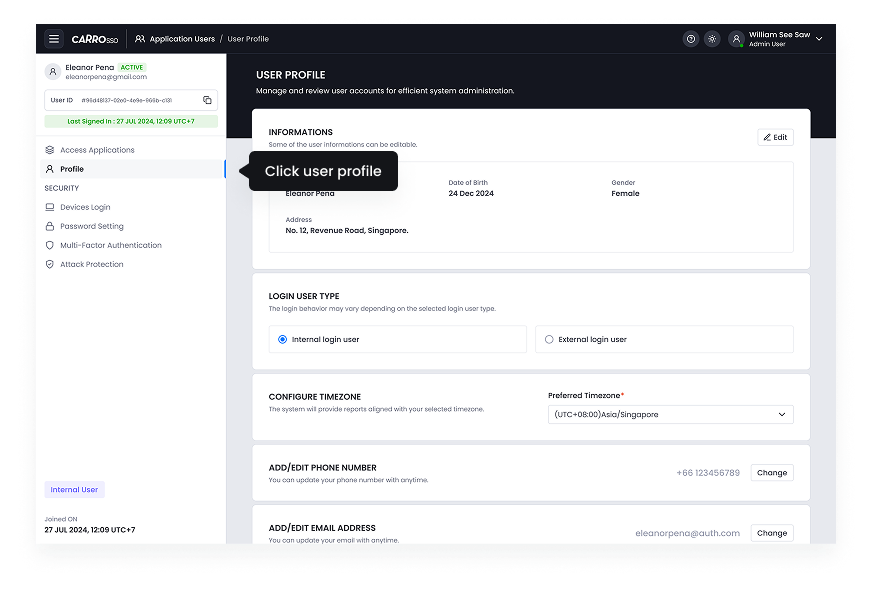Toggle the theme with the sun icon
This screenshot has width=872, height=592.
coord(712,38)
